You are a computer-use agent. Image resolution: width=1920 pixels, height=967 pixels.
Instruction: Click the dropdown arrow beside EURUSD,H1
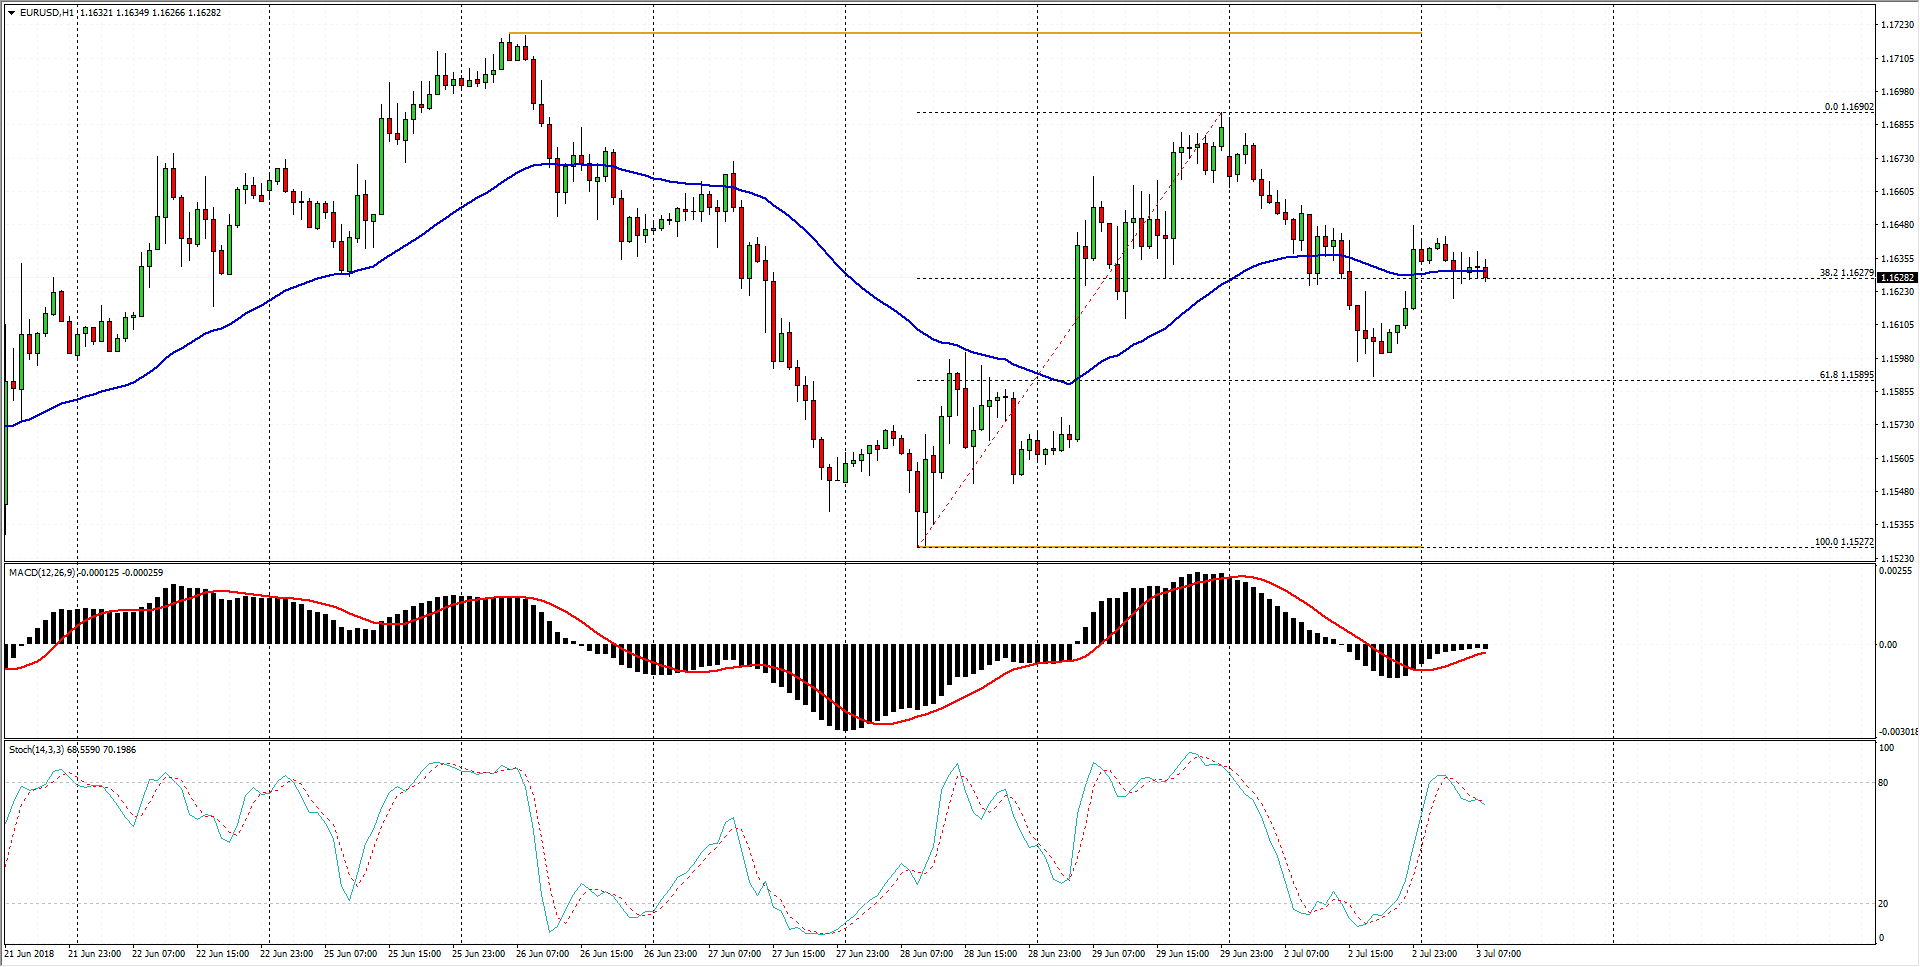click(x=11, y=13)
